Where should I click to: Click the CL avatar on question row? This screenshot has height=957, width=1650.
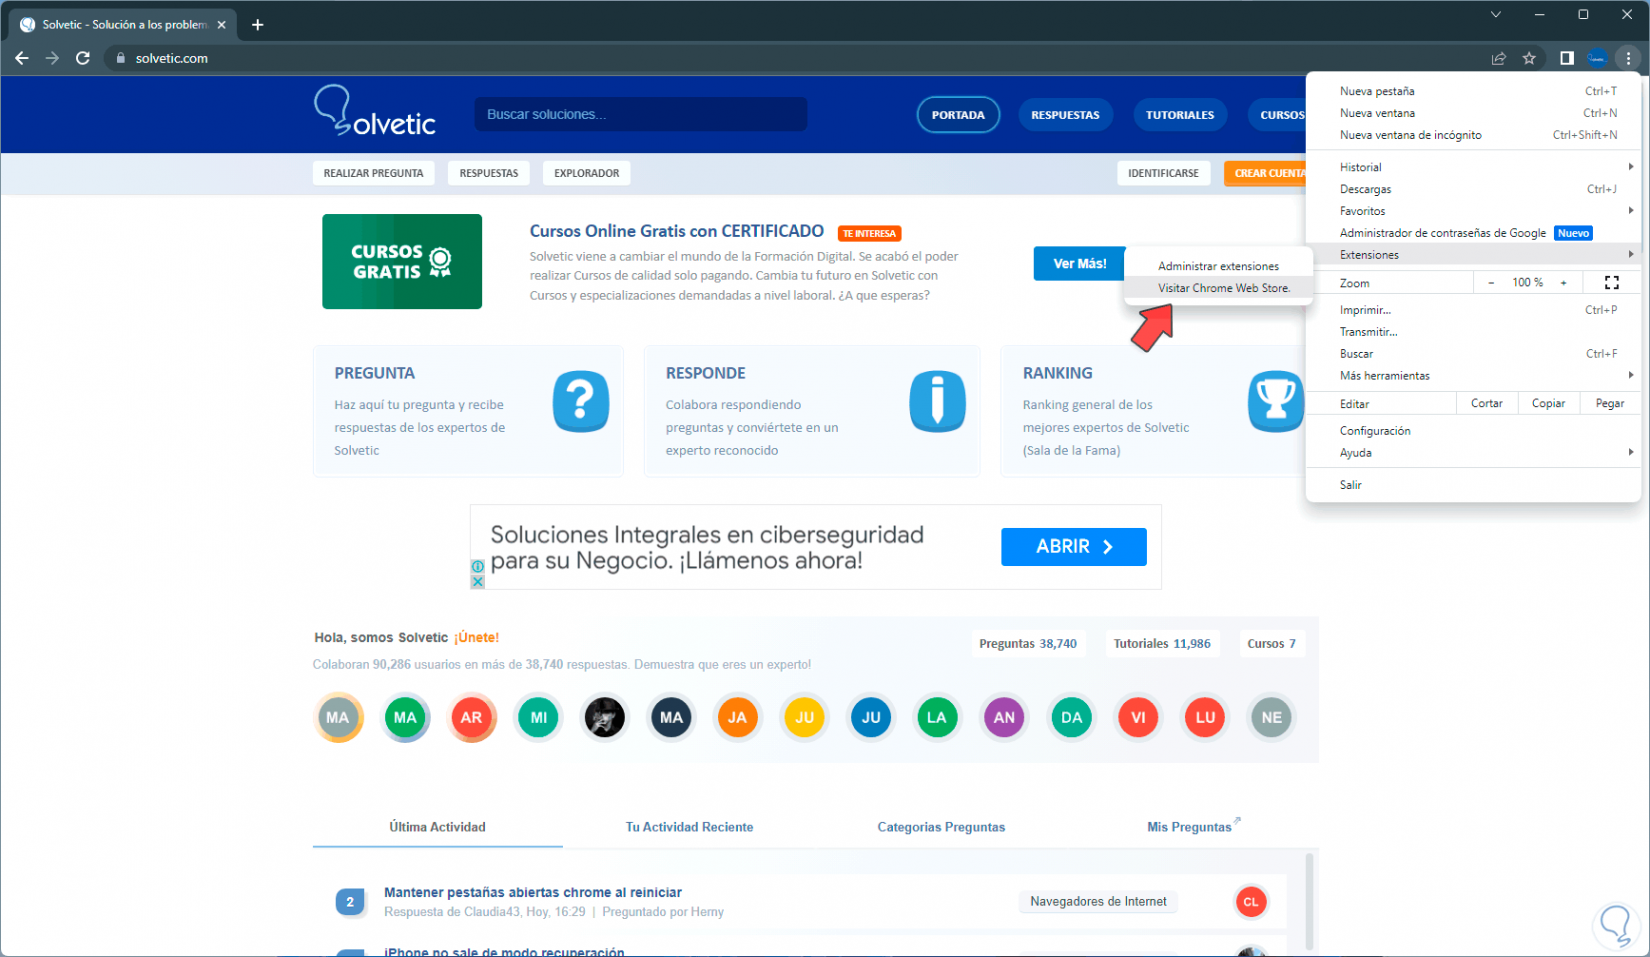1251,901
